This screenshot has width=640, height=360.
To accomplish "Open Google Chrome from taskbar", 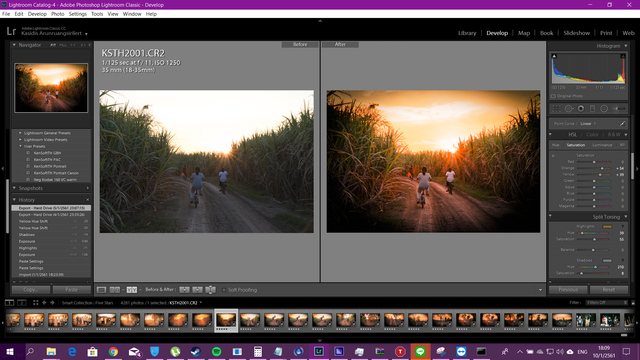I will click(x=113, y=351).
